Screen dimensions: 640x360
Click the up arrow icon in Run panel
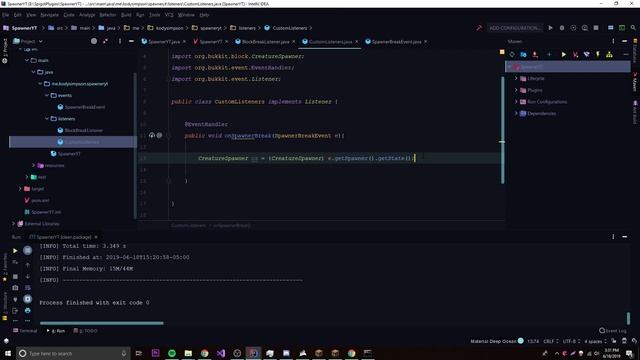click(27, 265)
